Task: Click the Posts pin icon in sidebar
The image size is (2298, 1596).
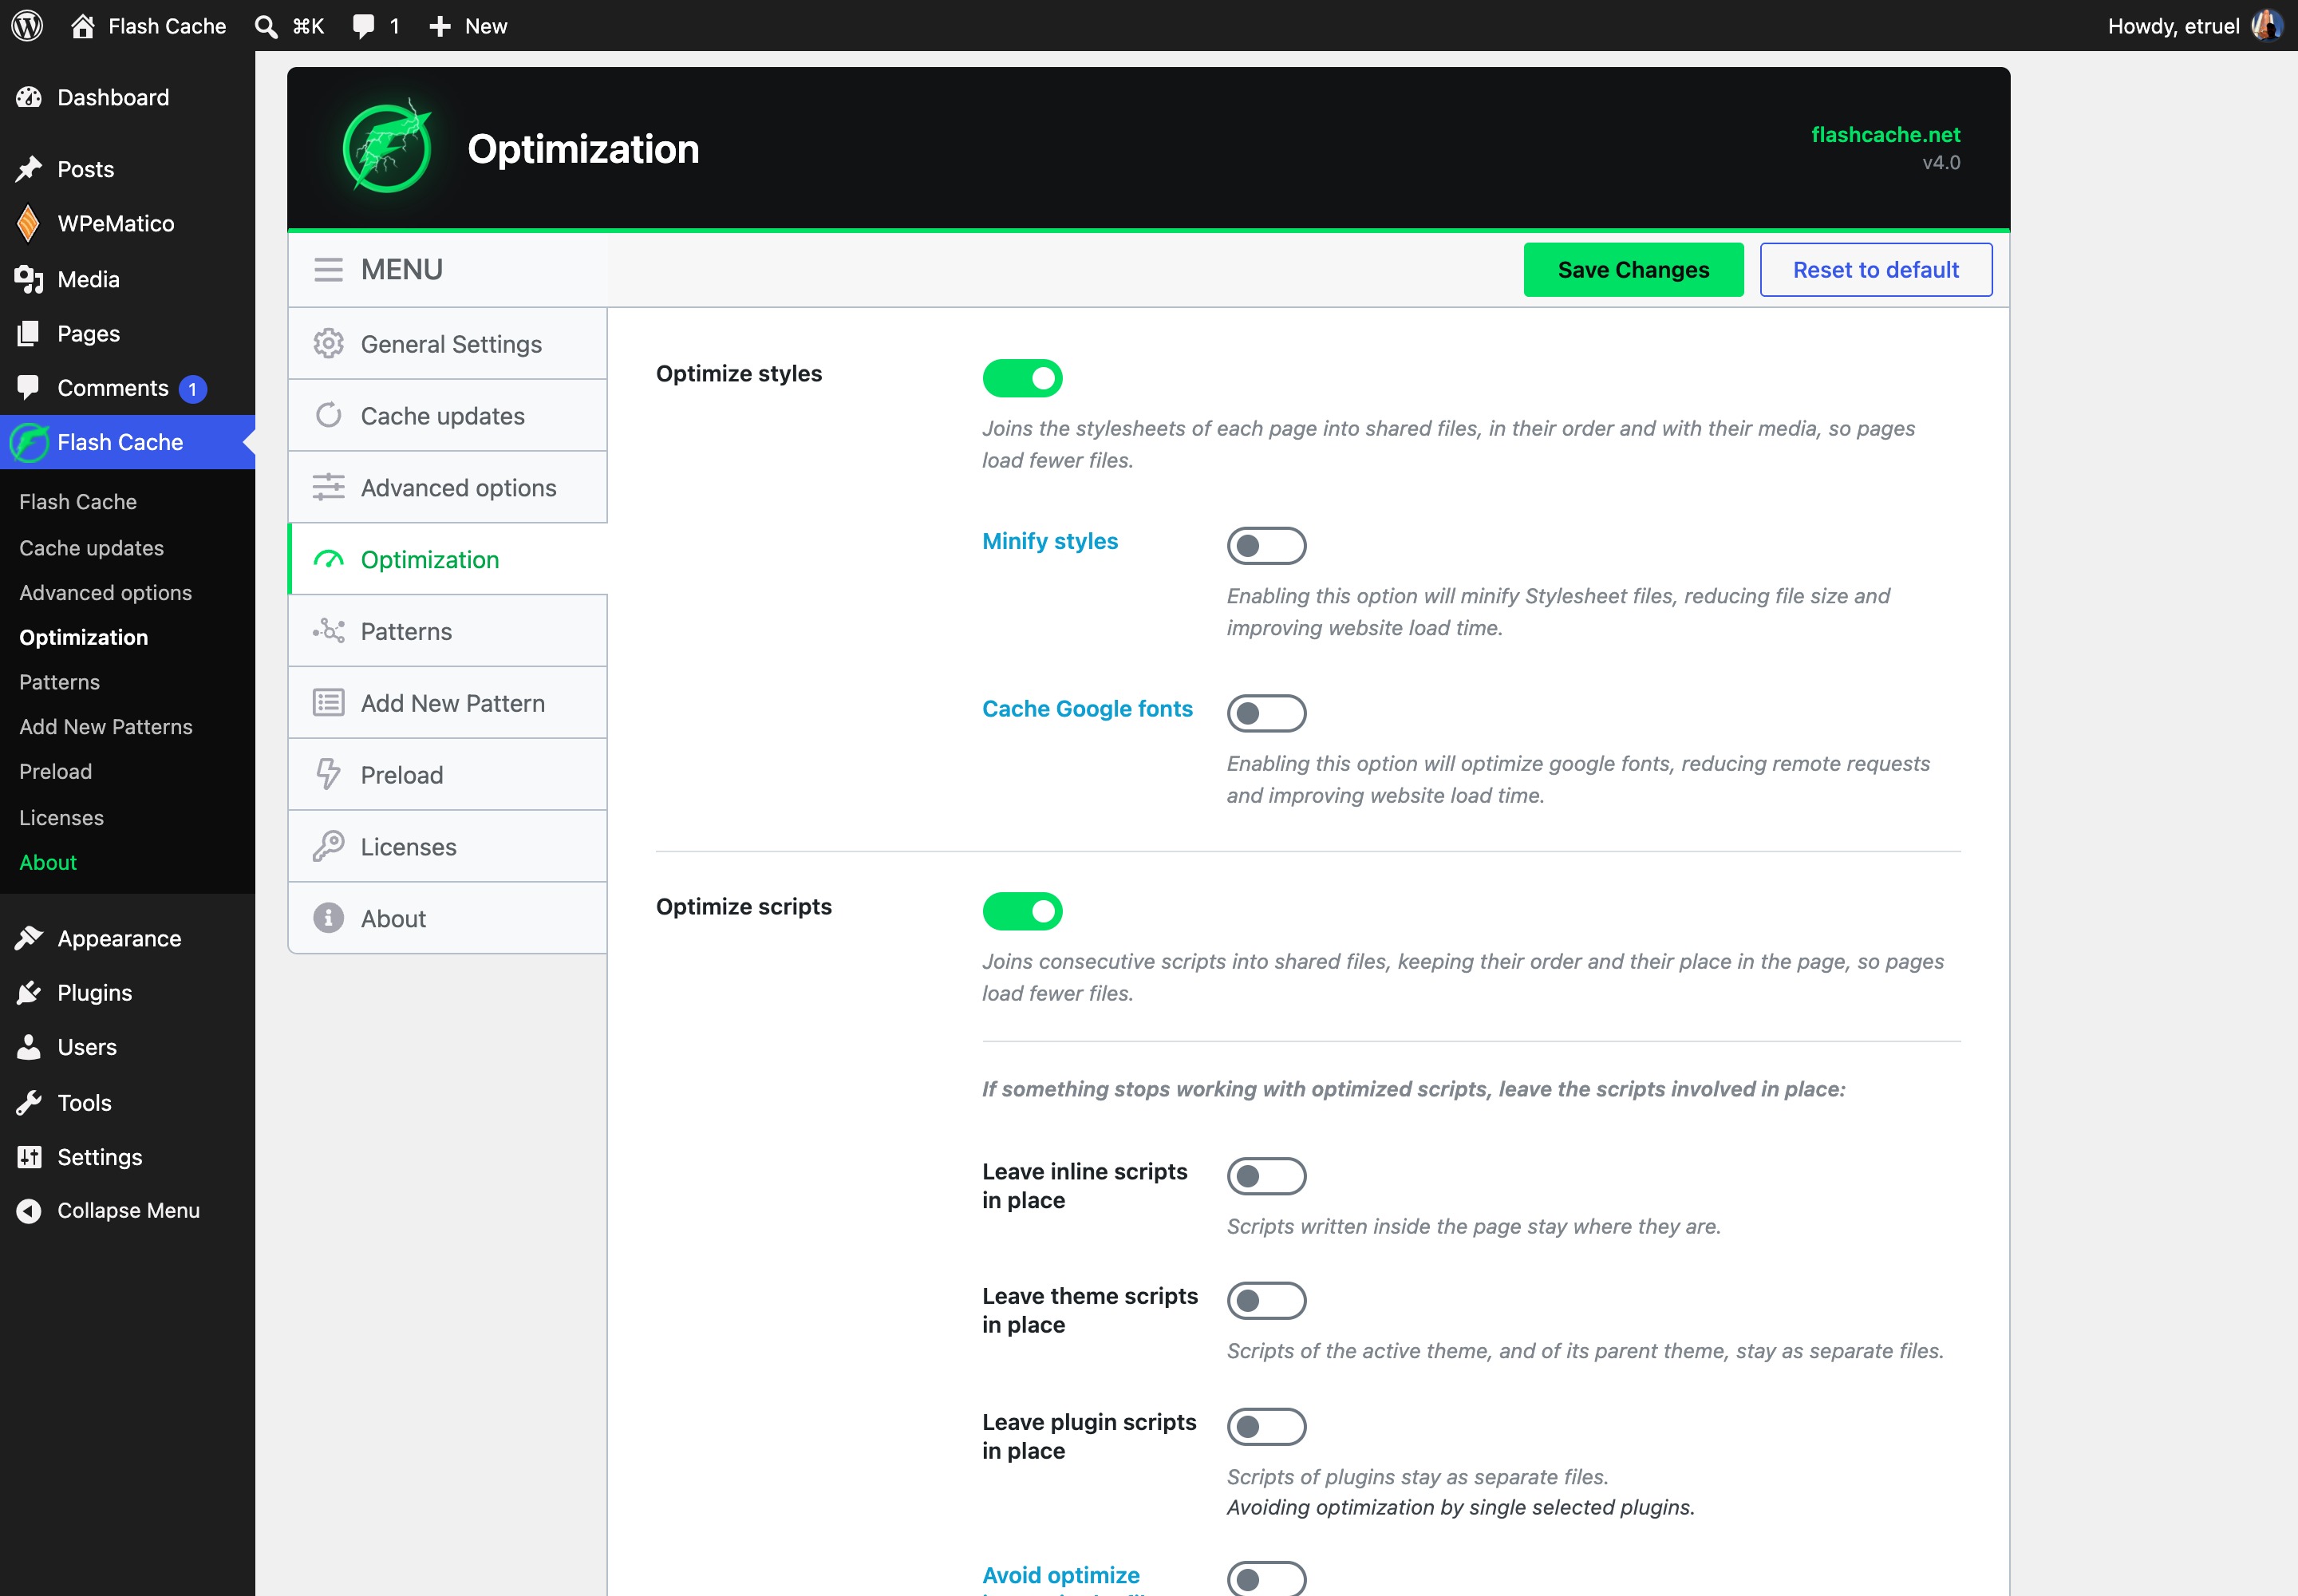Action: click(x=29, y=169)
